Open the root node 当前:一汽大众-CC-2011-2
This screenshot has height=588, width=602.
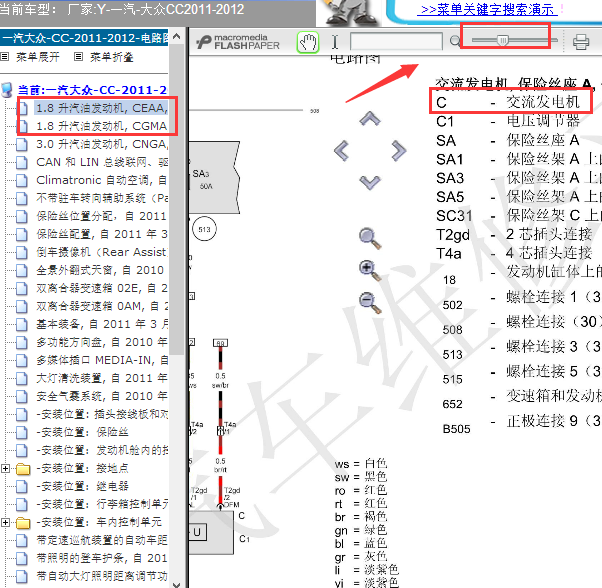[x=92, y=90]
